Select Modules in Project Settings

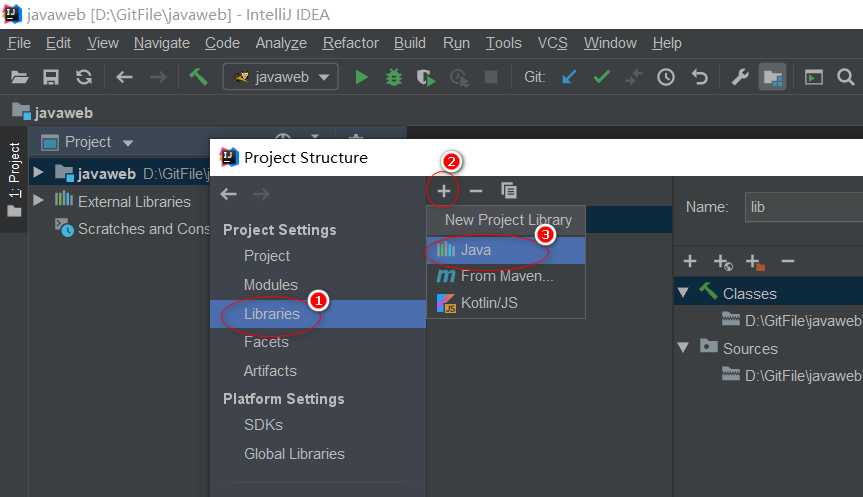click(x=270, y=285)
